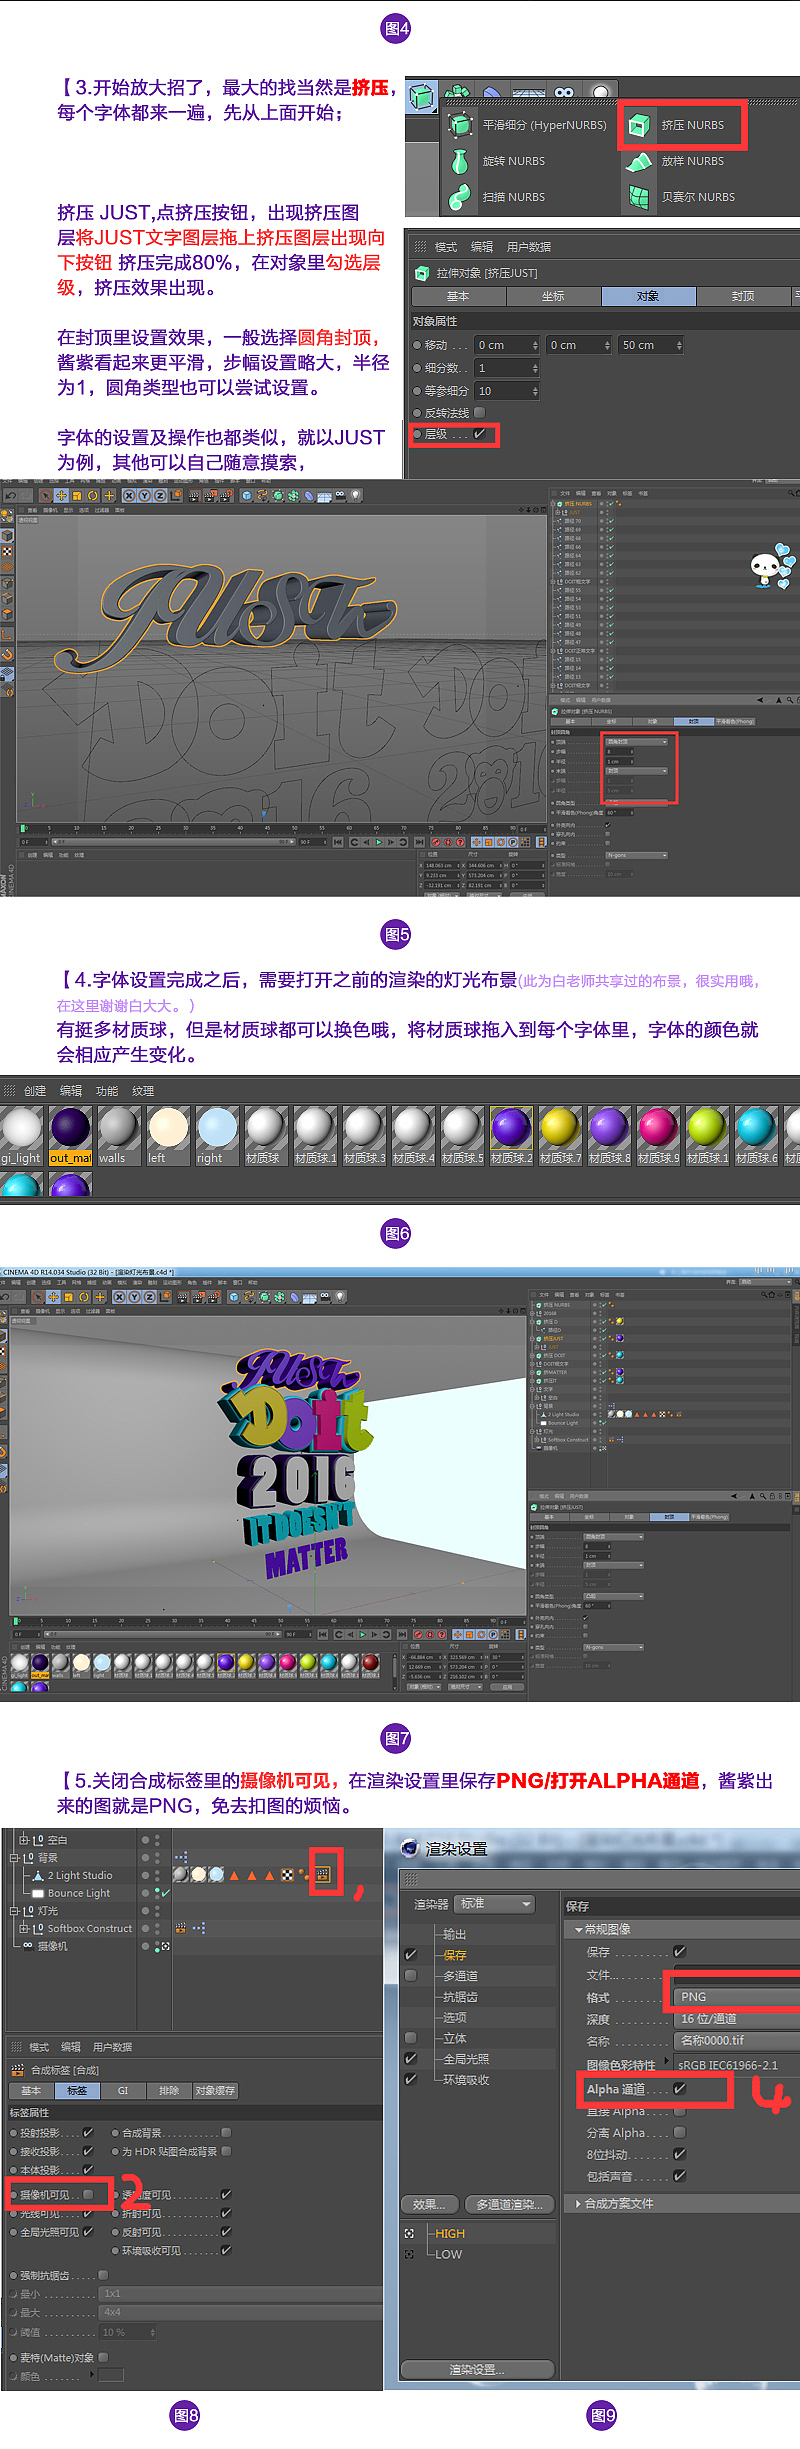800x2449 pixels.
Task: Open the 深度 16 位/通道 dropdown
Action: point(737,2018)
